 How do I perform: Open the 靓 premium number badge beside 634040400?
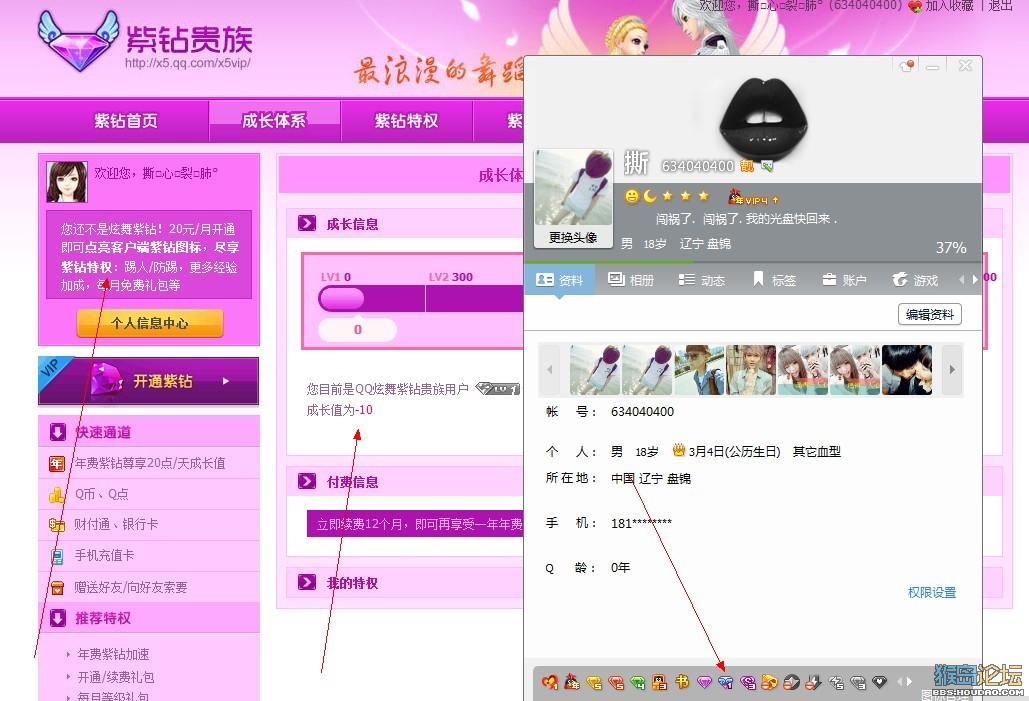(747, 166)
